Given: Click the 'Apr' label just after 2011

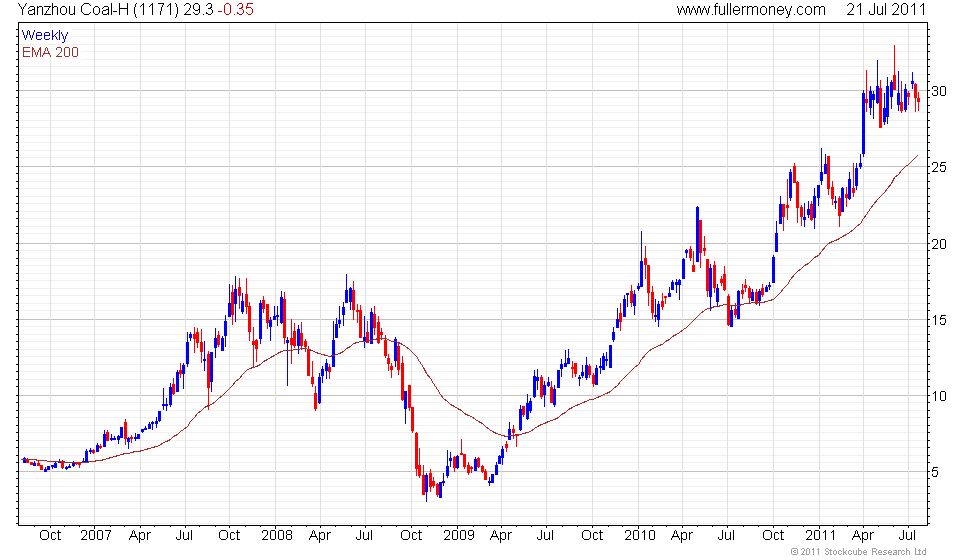Looking at the screenshot, I should 863,536.
